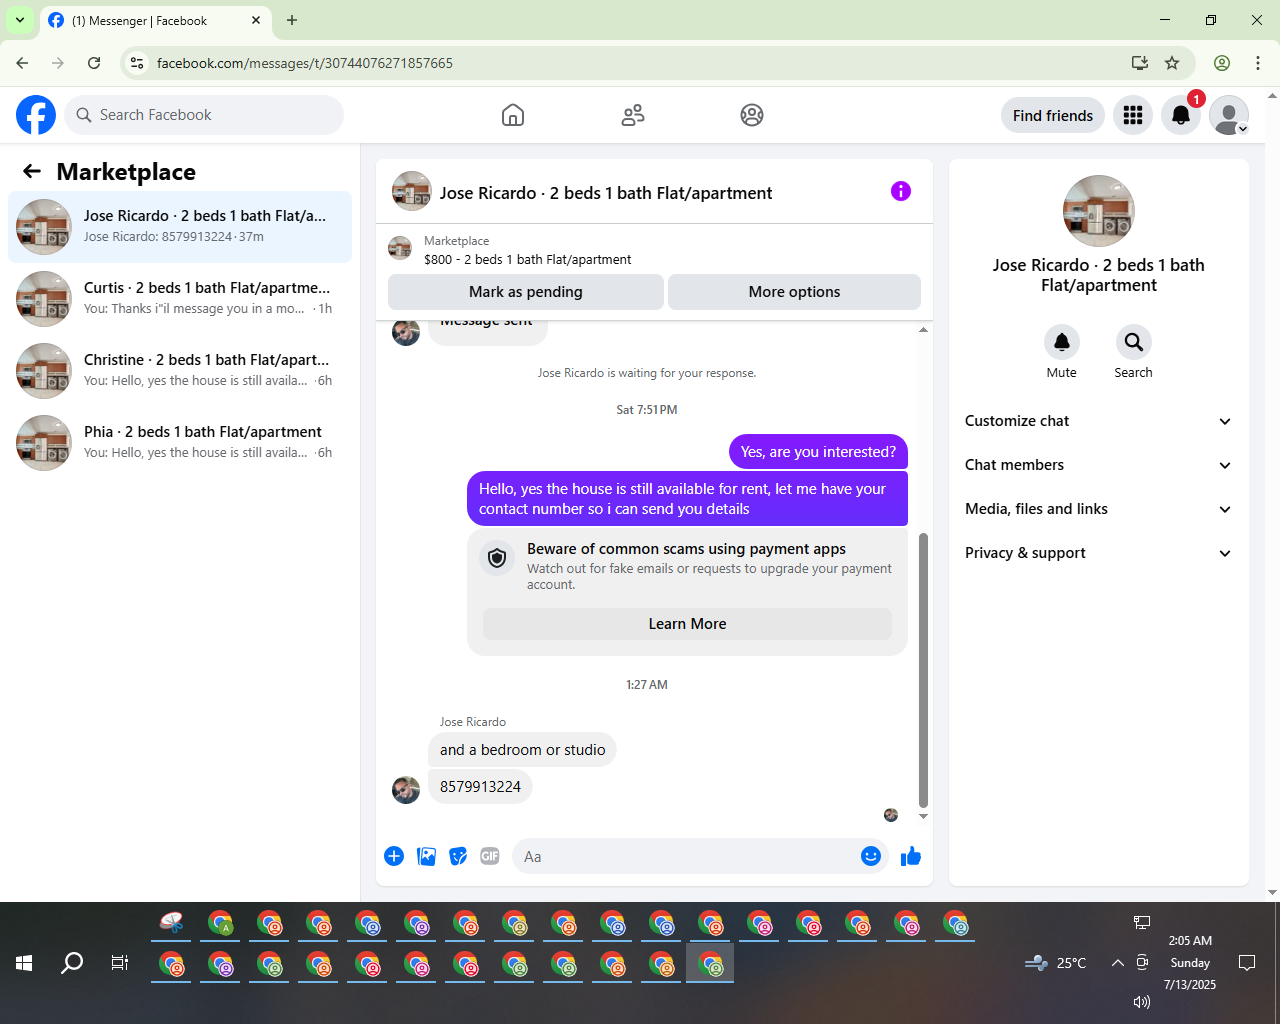This screenshot has height=1024, width=1280.
Task: Open the account profile avatar menu
Action: [x=1229, y=115]
